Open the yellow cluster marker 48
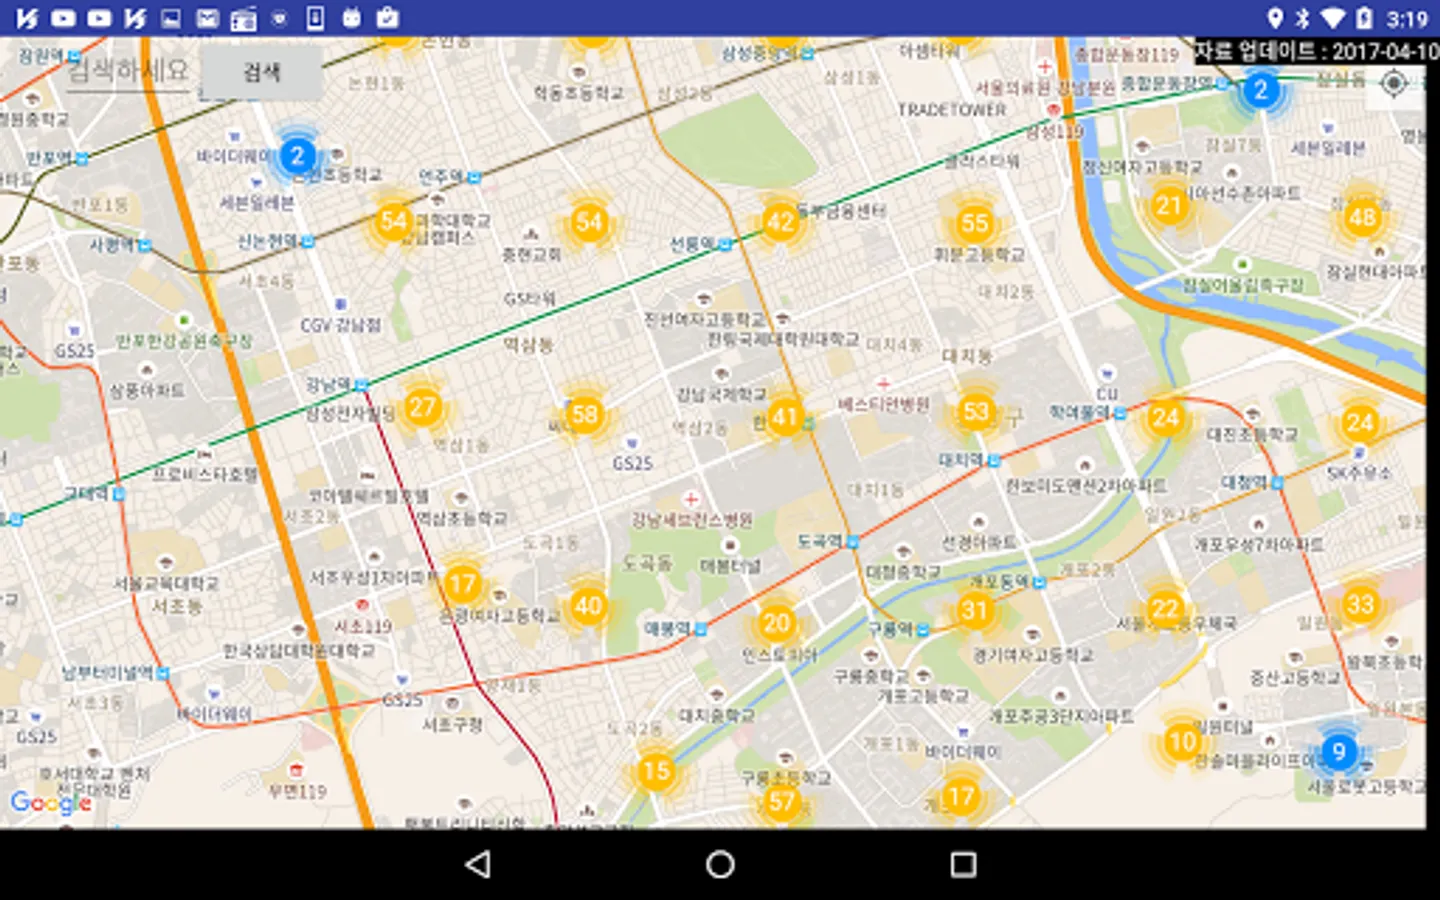Image resolution: width=1440 pixels, height=900 pixels. (x=1362, y=216)
